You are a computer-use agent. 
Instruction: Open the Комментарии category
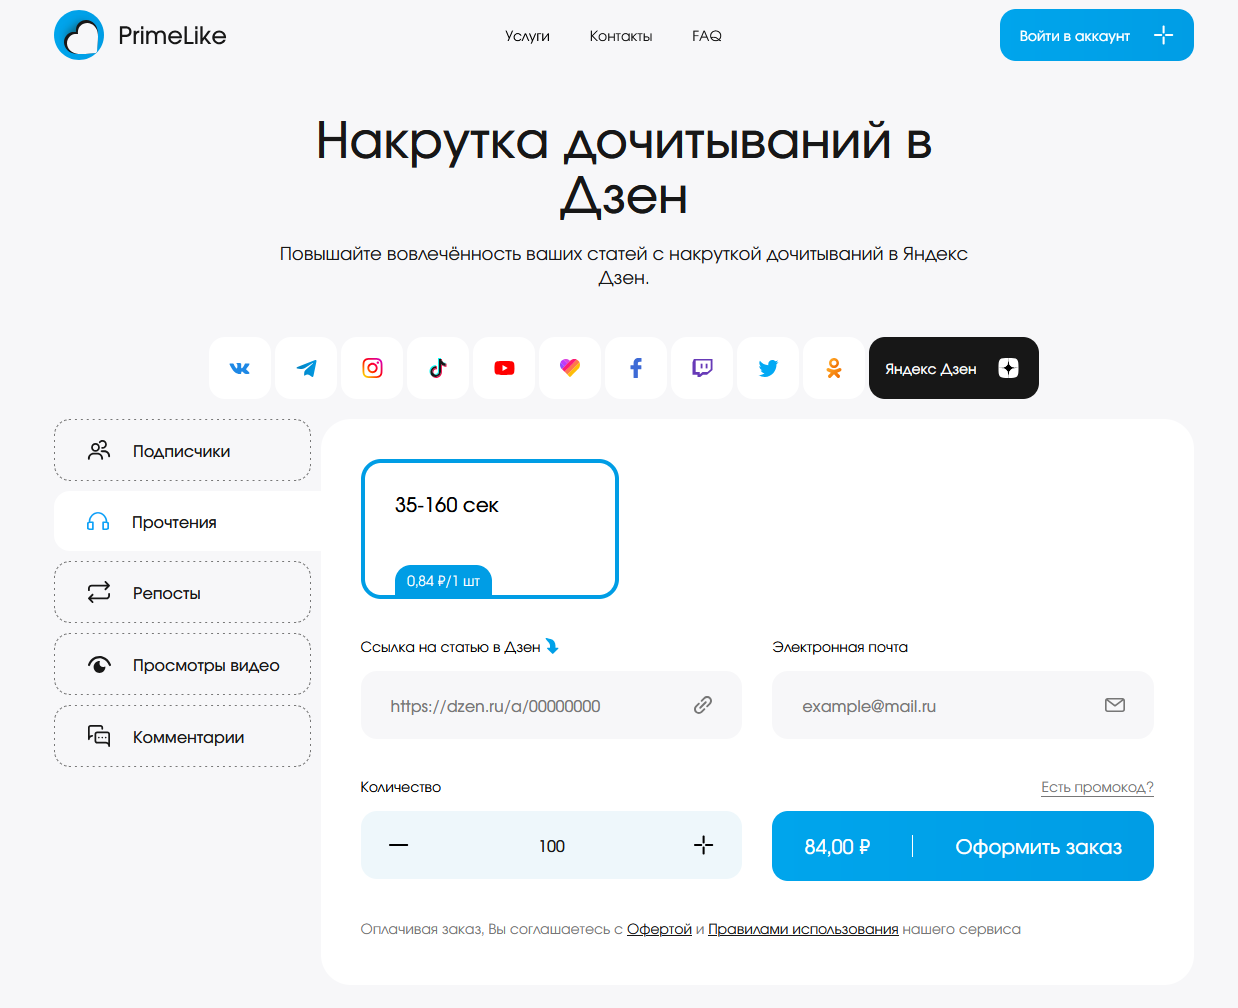coord(182,736)
